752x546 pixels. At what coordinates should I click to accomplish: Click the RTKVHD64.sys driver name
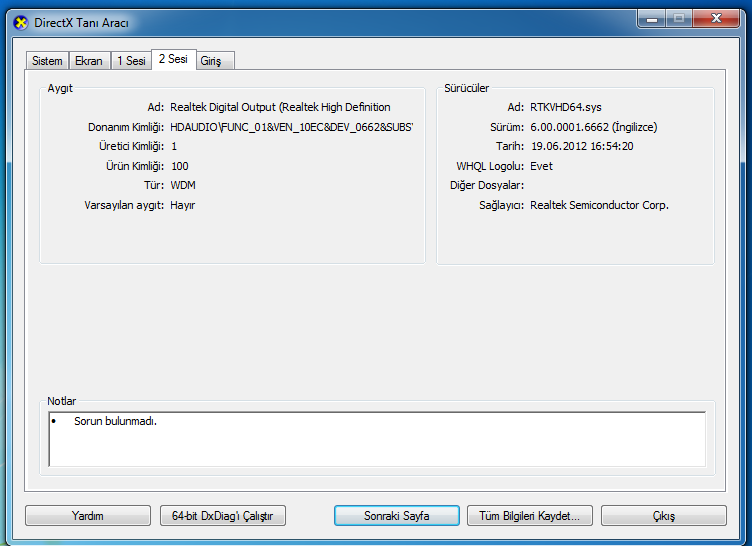tap(566, 107)
